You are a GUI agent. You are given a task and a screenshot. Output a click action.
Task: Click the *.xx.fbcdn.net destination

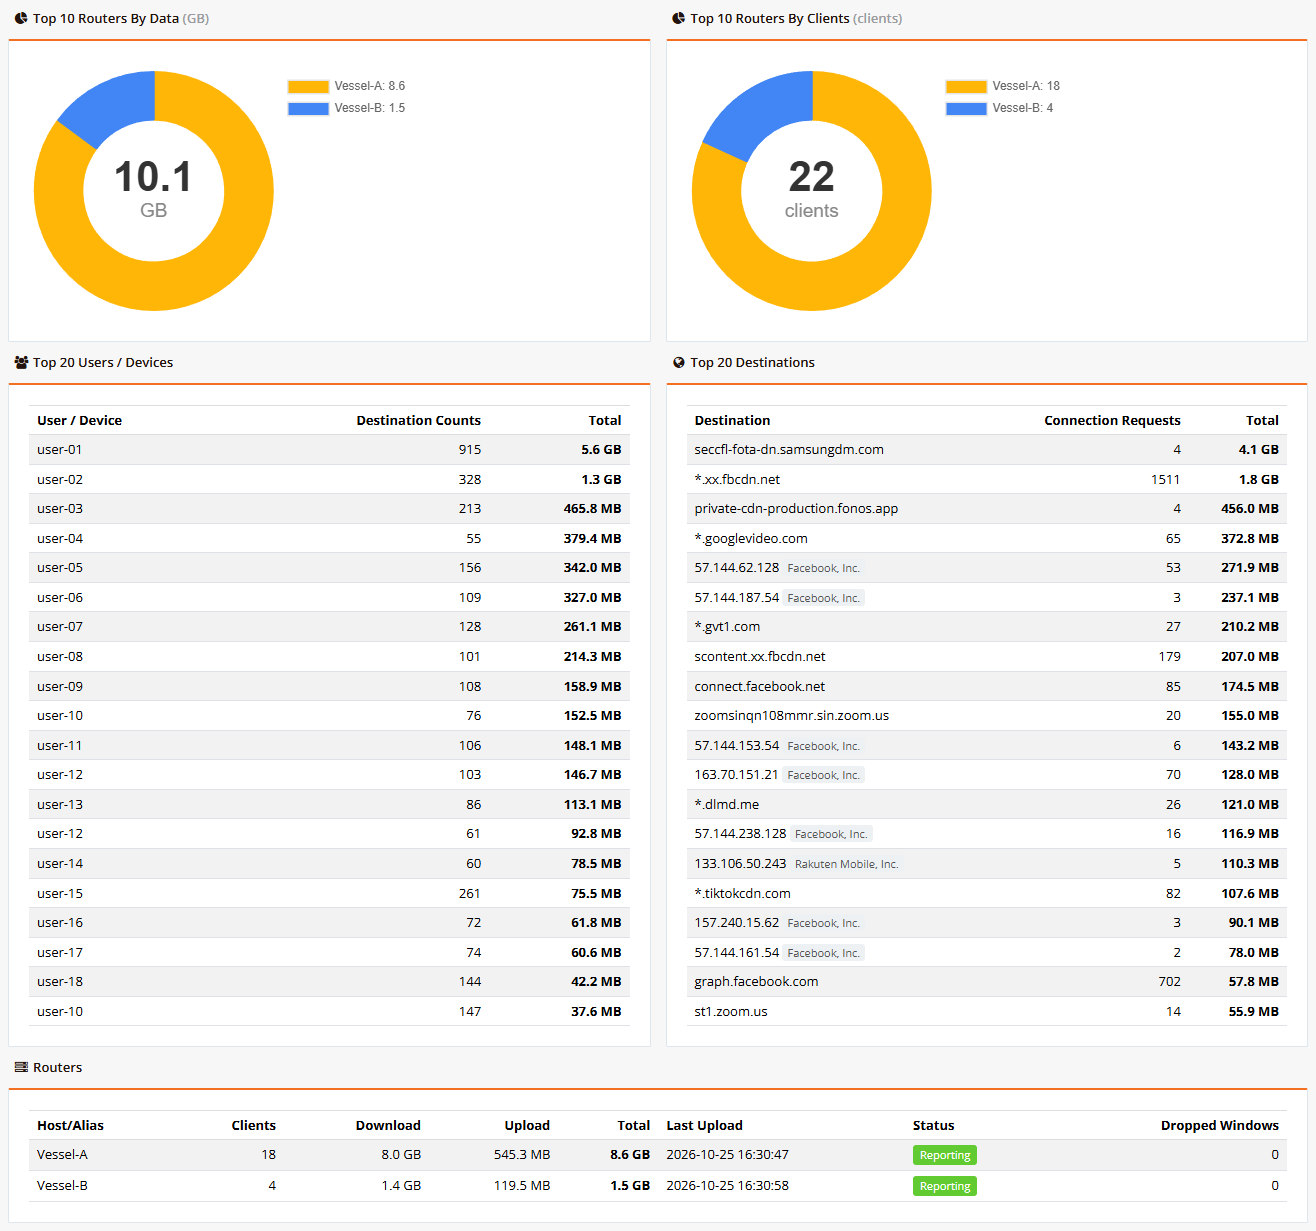(737, 479)
